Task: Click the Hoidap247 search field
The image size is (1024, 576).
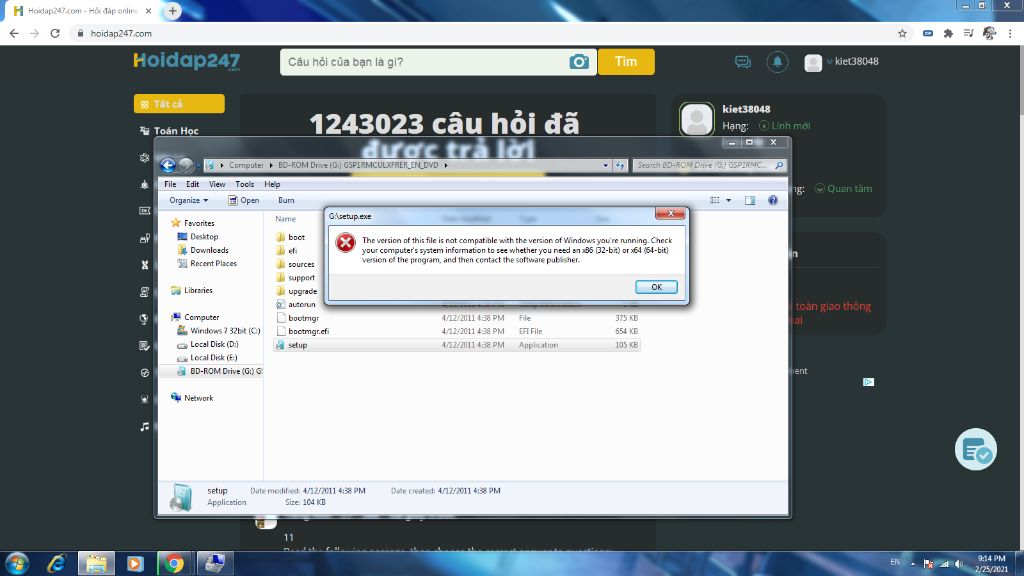Action: click(x=425, y=62)
